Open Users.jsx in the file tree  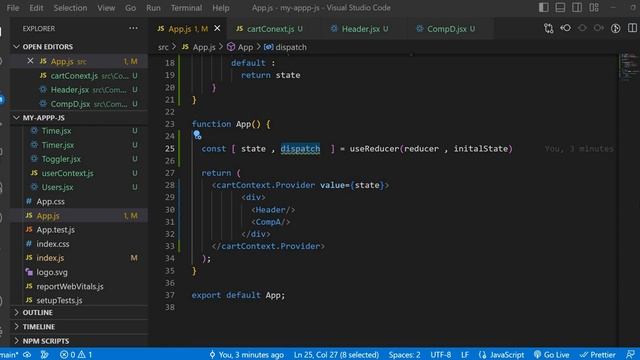(x=78, y=187)
